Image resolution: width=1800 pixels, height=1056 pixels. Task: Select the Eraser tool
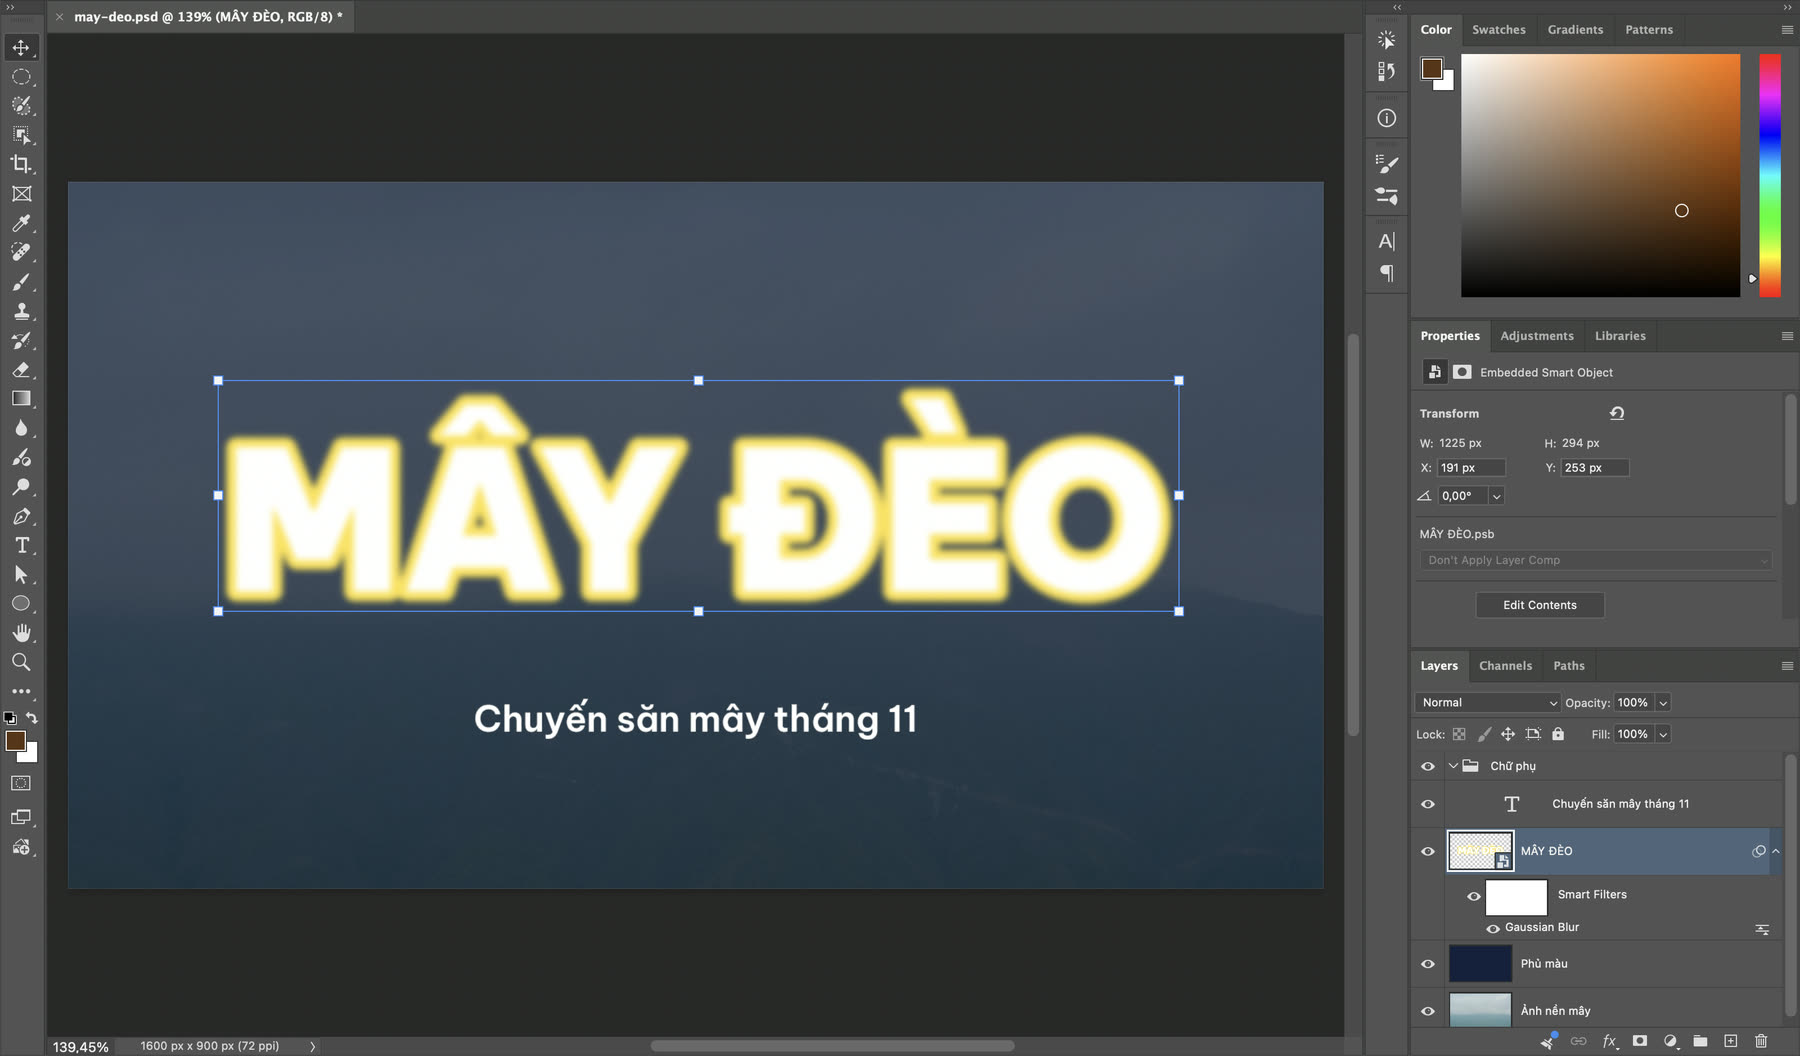coord(21,370)
